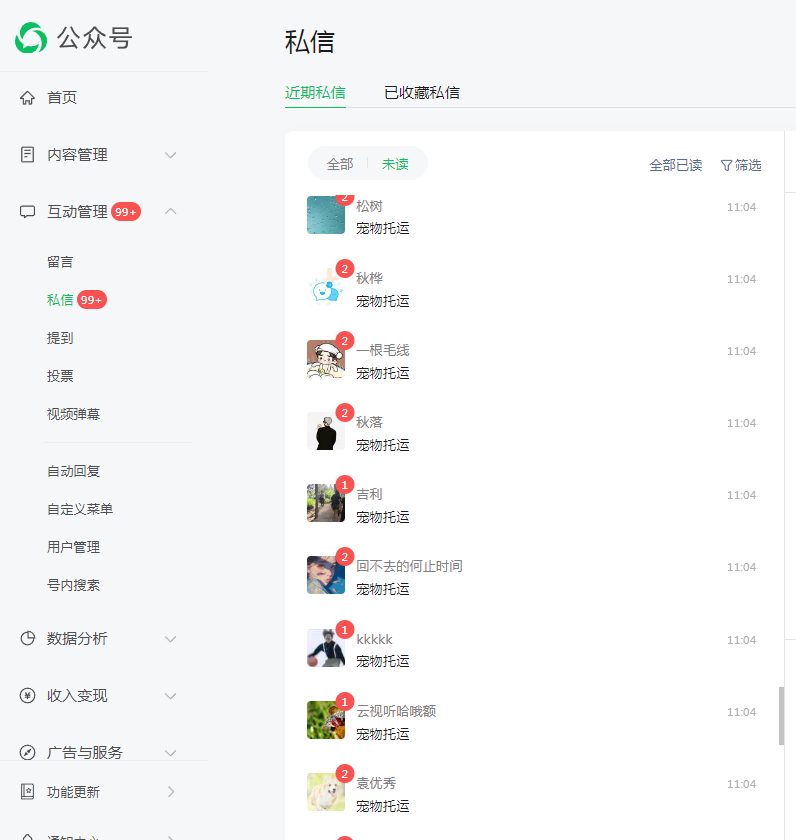Open 吉利's avatar thumbnail
The height and width of the screenshot is (840, 796).
pos(326,503)
